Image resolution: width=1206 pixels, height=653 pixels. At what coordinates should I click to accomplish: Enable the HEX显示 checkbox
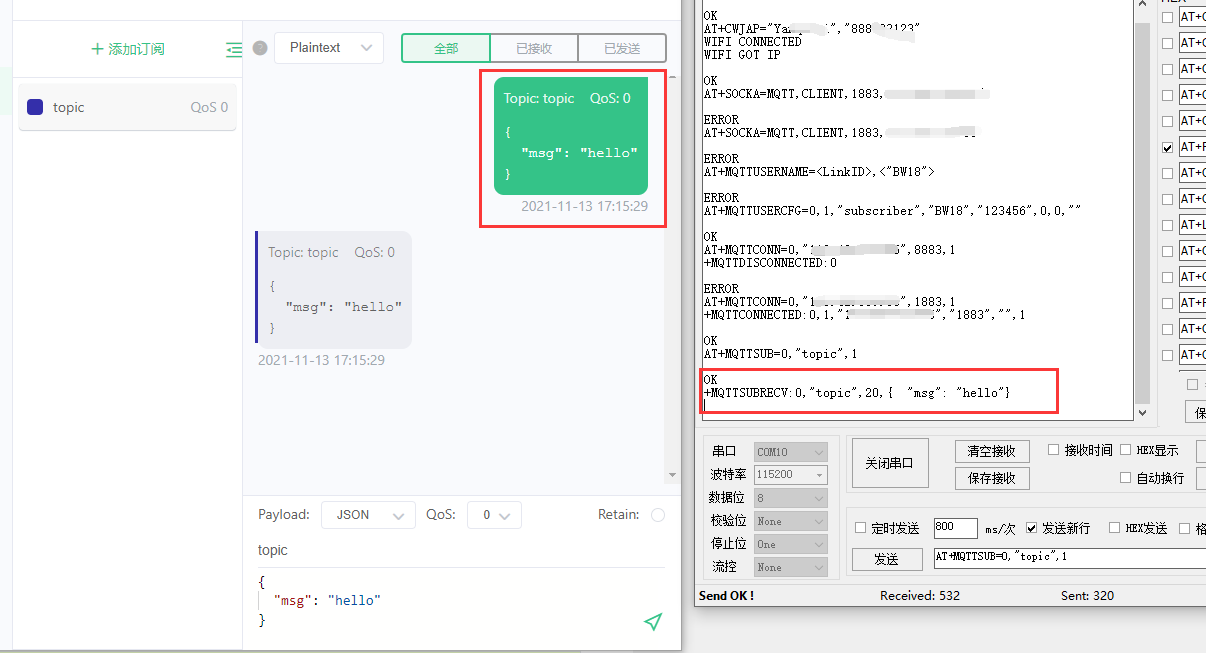point(1126,450)
